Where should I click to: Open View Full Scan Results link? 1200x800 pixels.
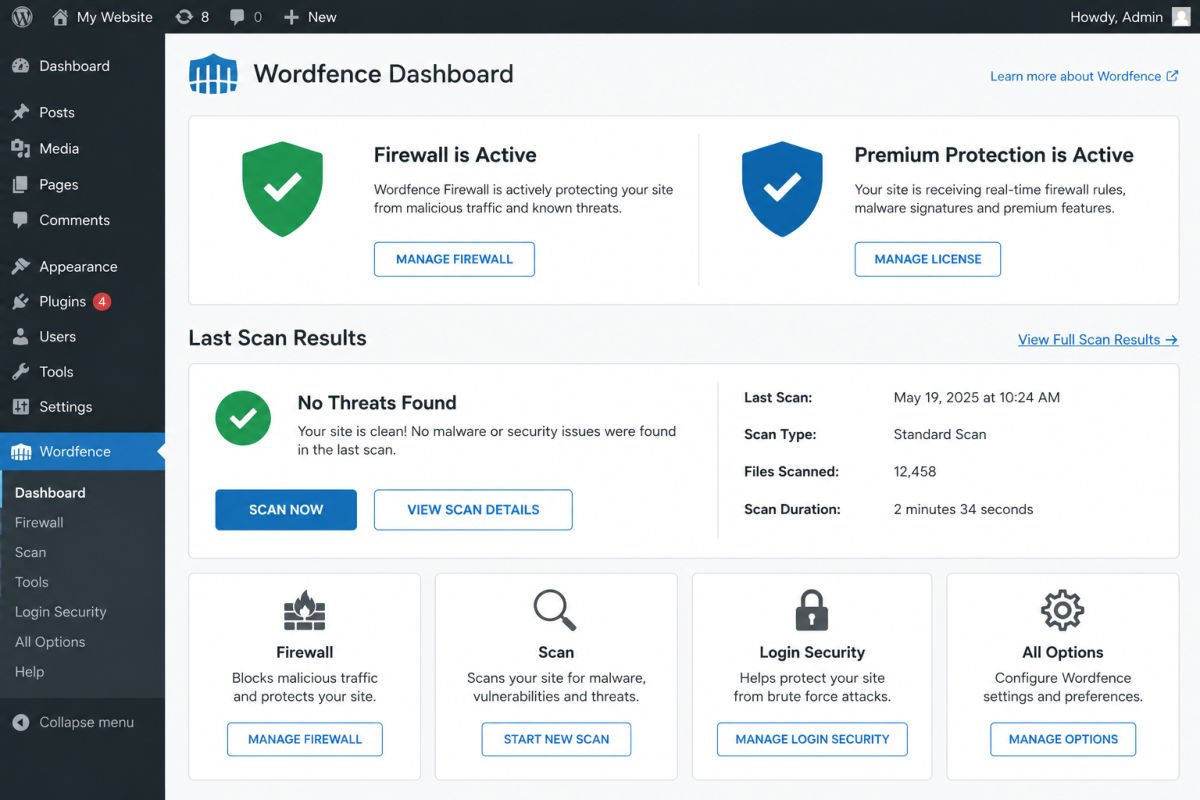pos(1098,340)
